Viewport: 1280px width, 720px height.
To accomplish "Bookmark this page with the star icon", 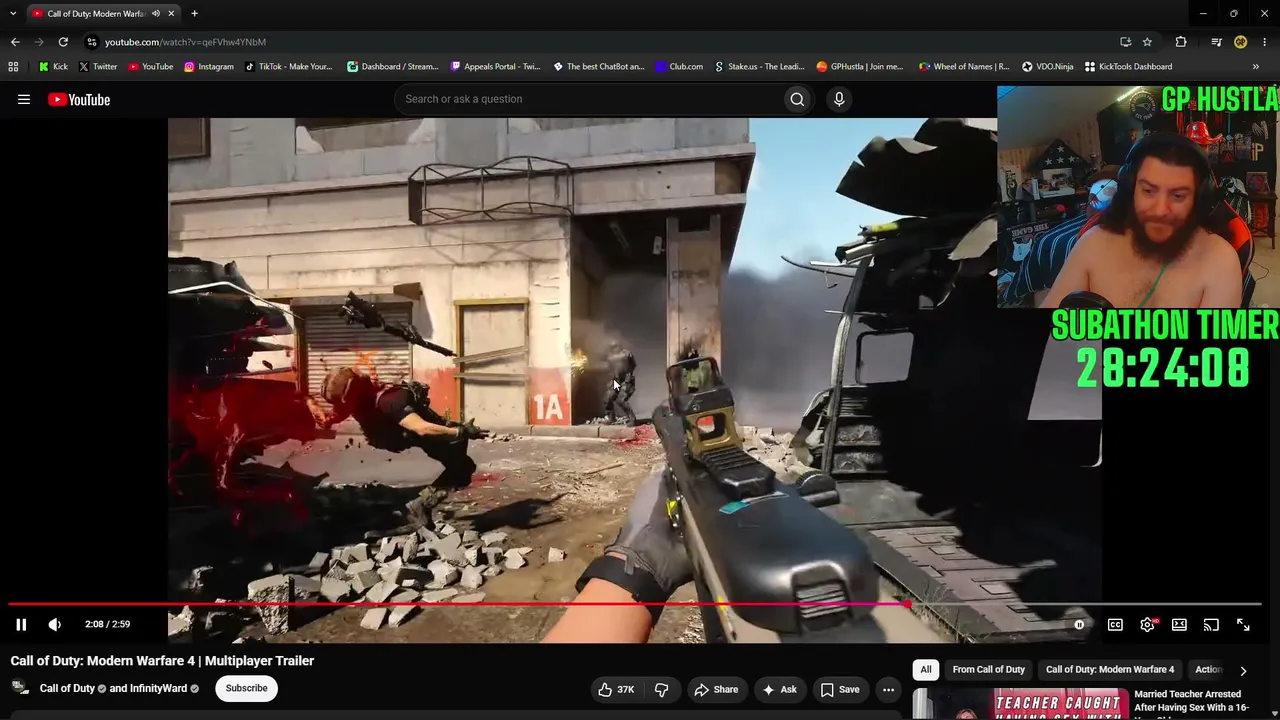I will click(1147, 42).
